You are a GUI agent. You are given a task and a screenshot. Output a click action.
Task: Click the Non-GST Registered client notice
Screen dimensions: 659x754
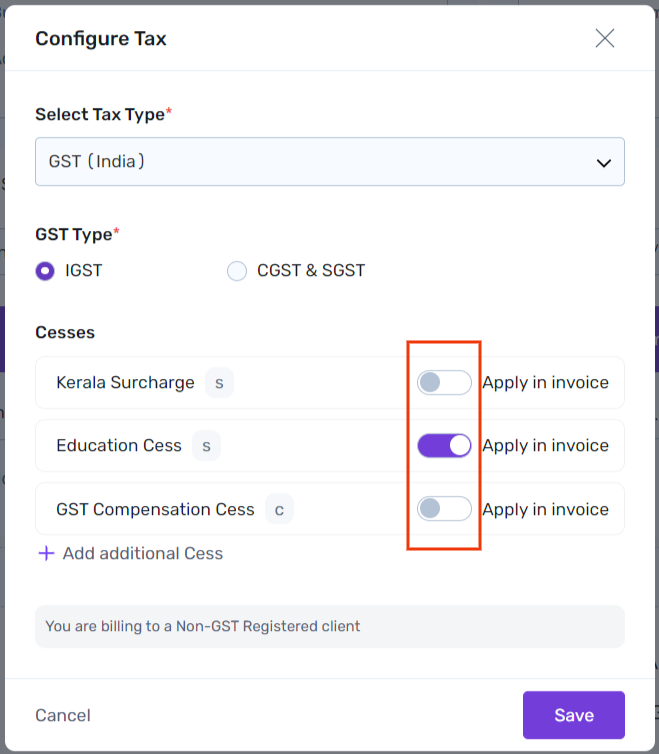[203, 627]
